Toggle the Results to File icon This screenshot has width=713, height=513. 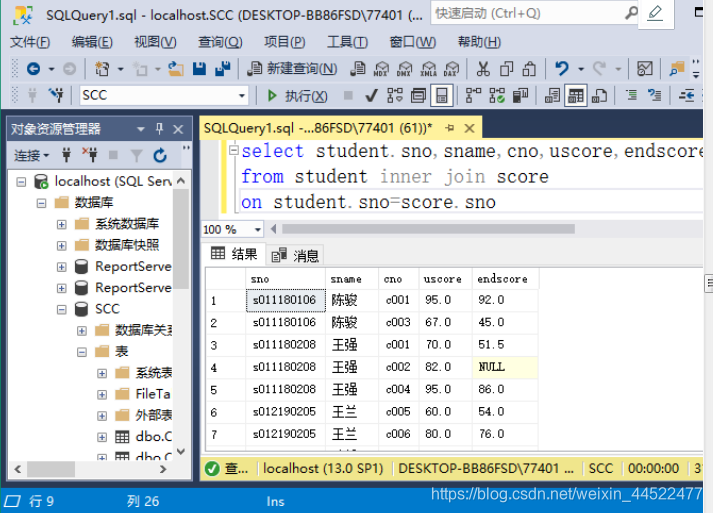coord(599,96)
